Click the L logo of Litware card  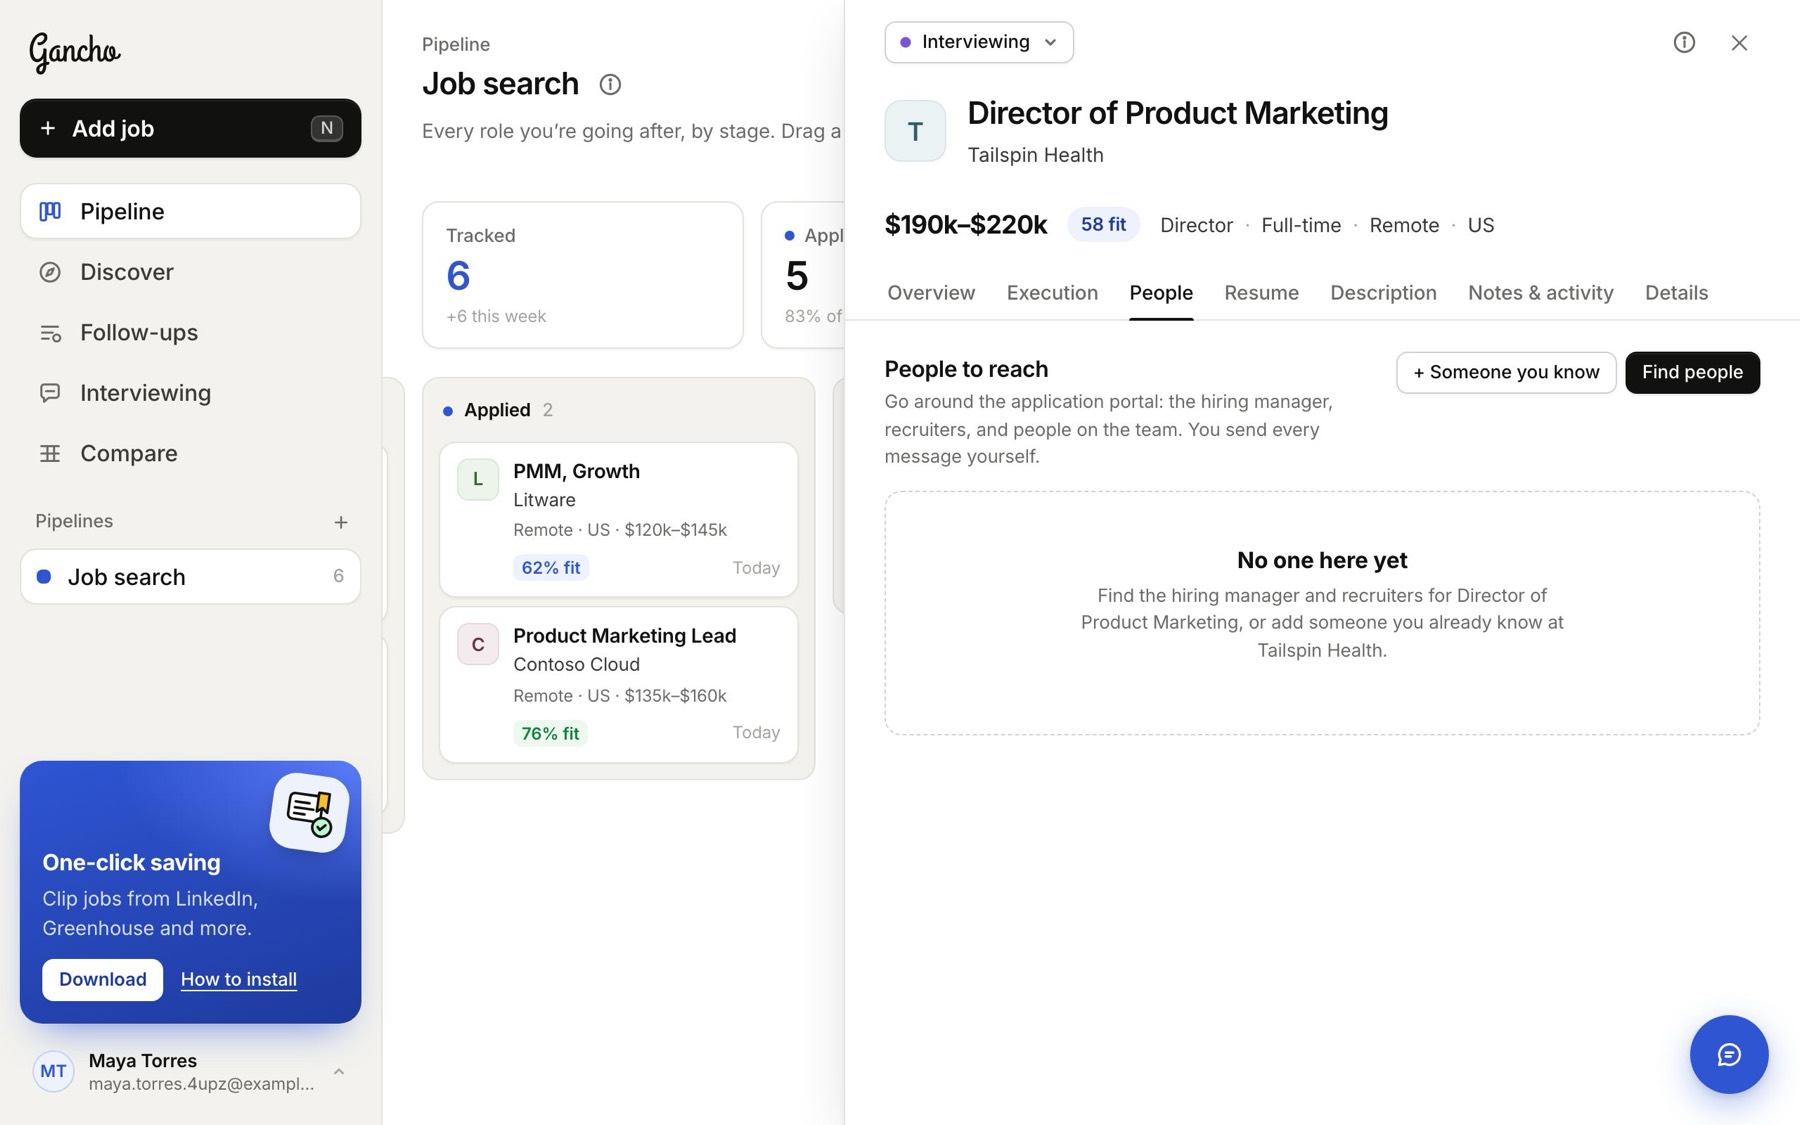[478, 479]
